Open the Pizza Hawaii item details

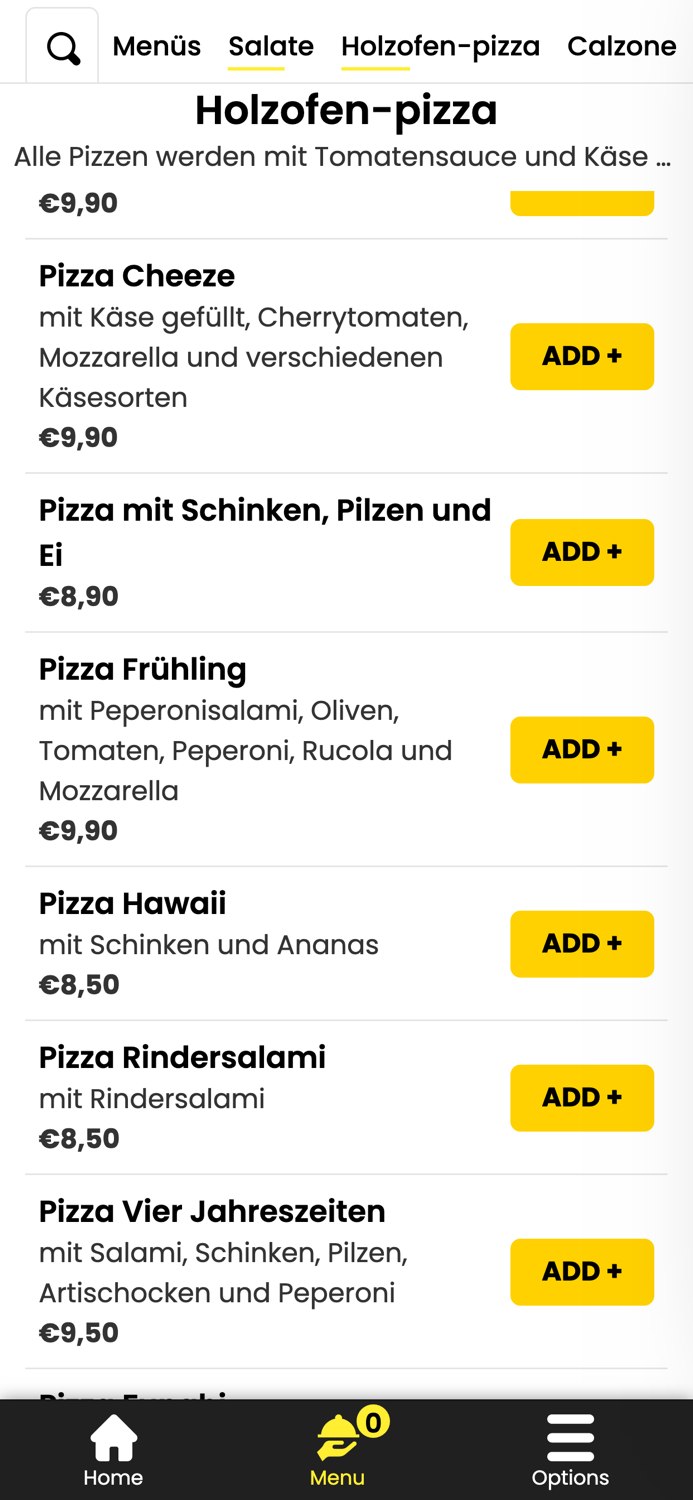click(x=132, y=902)
